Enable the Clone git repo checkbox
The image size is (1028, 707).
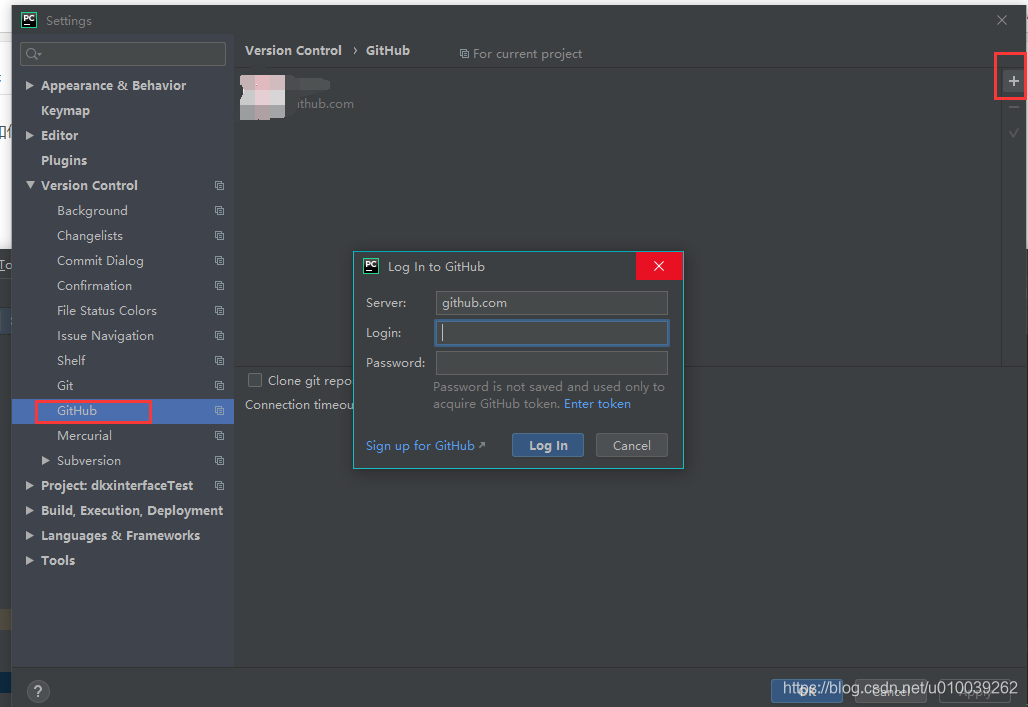point(255,380)
